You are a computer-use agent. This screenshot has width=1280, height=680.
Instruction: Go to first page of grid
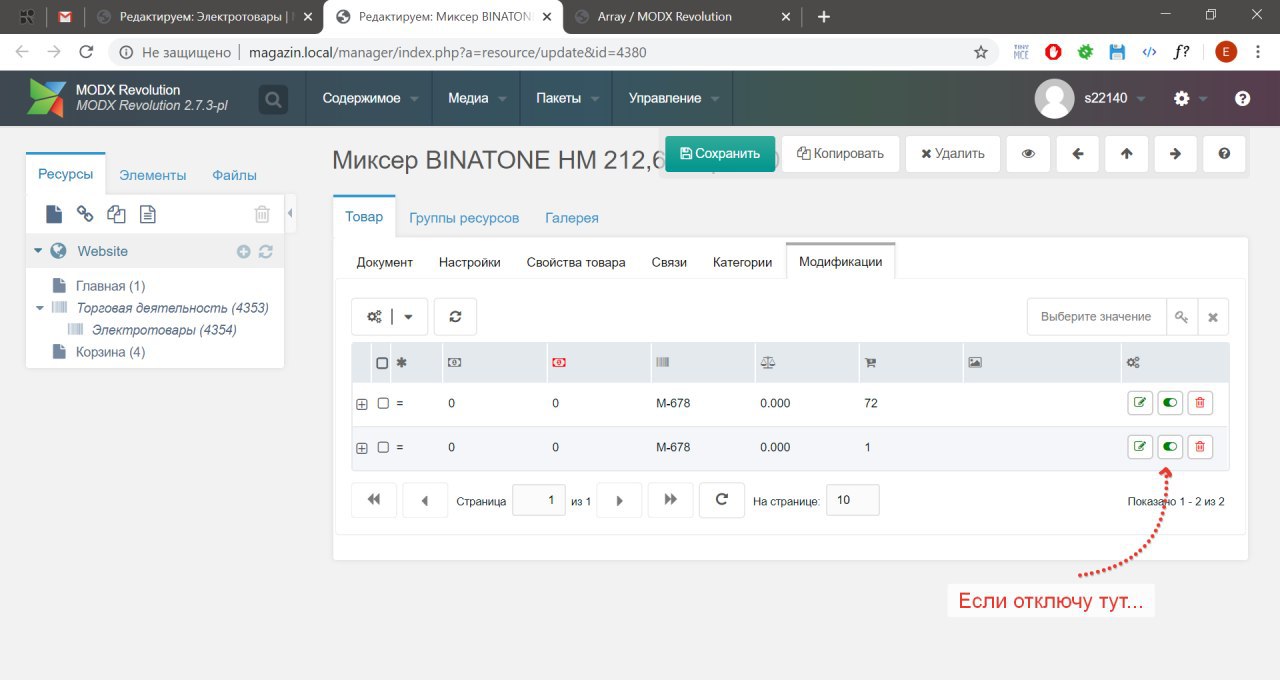coord(374,500)
